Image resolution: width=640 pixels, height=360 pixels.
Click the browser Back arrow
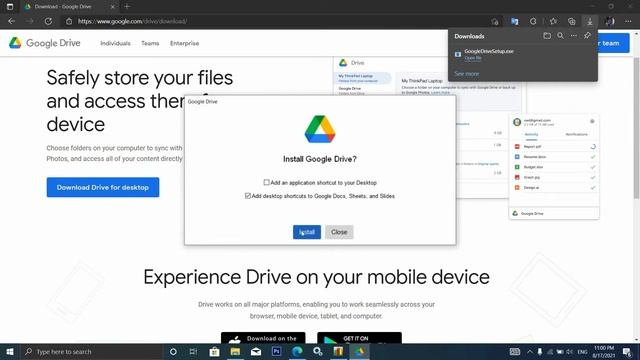click(x=11, y=21)
